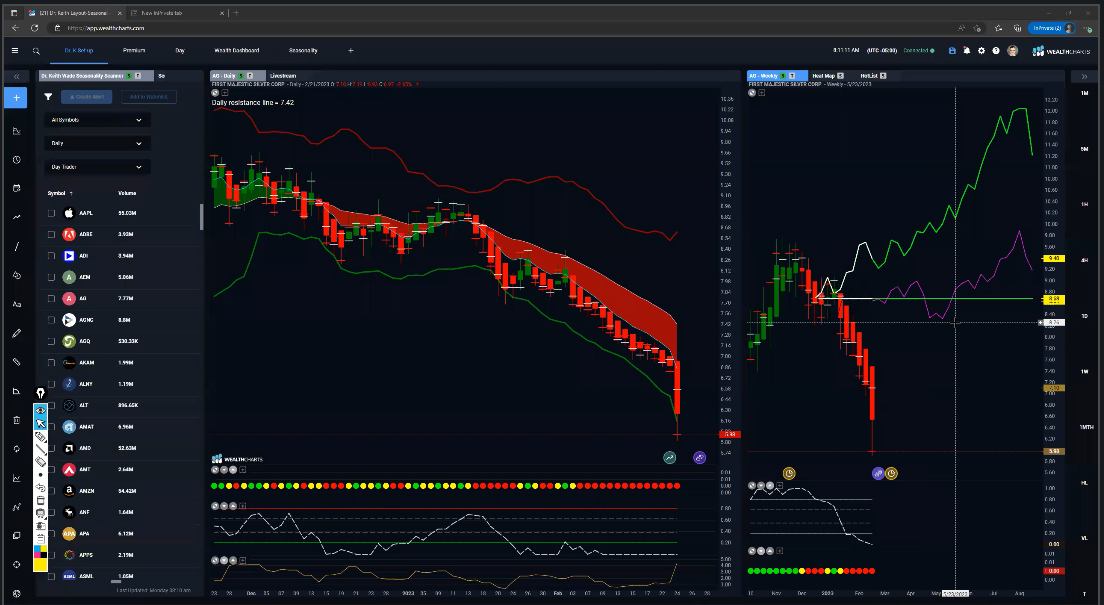Expand the plus box on daily chart header
1104x605 pixels.
pos(225,93)
